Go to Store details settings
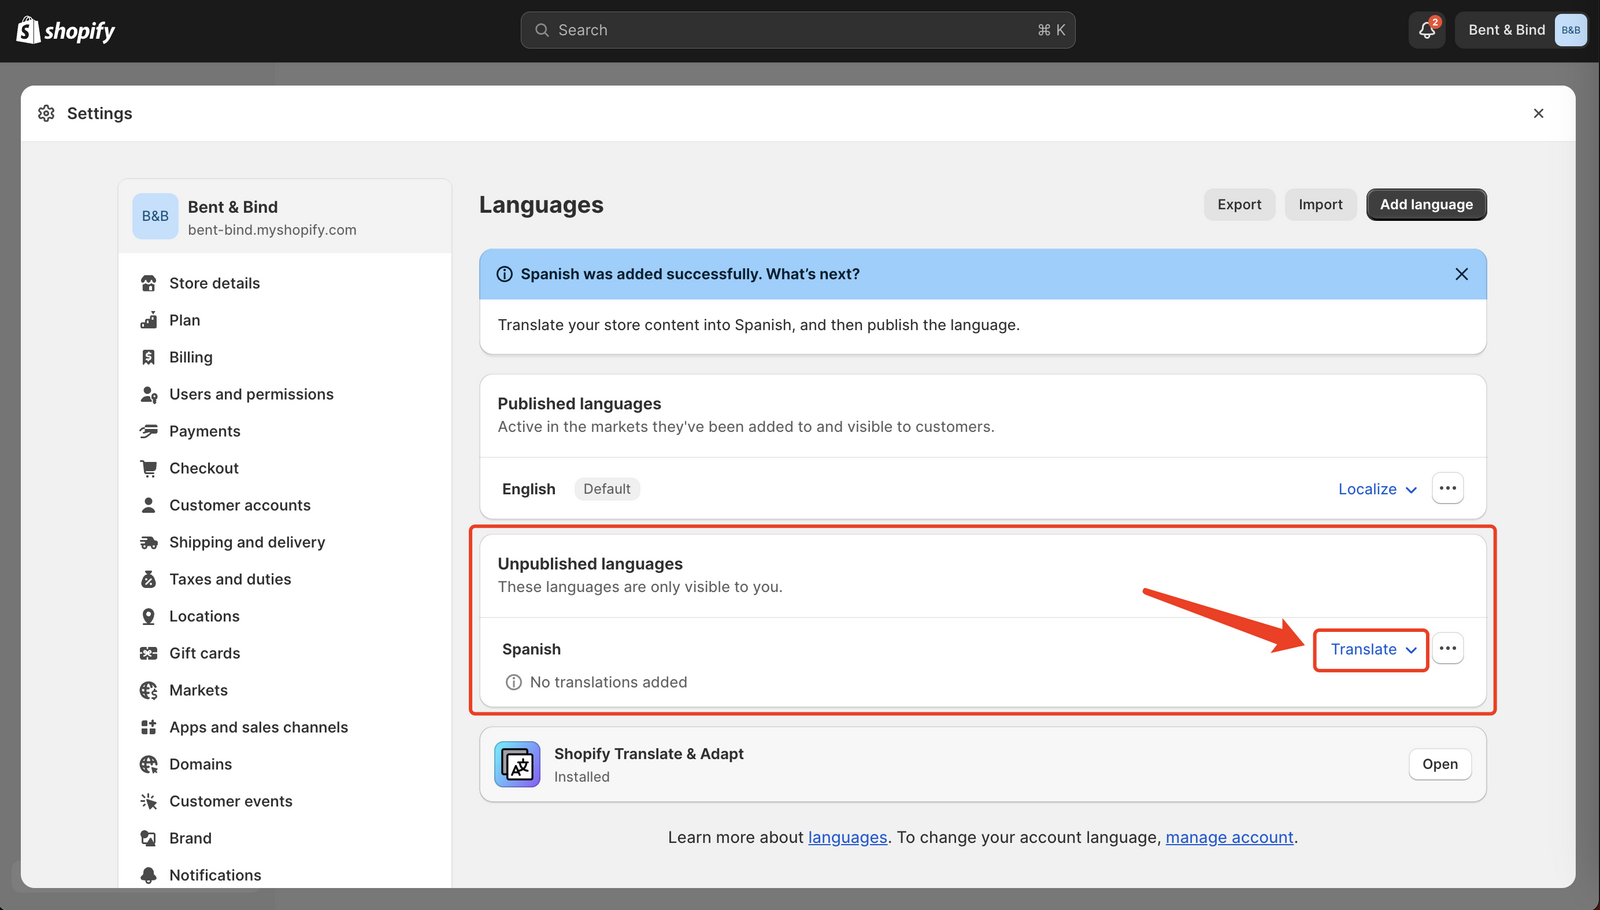Screen dimensions: 1600x910 point(214,283)
